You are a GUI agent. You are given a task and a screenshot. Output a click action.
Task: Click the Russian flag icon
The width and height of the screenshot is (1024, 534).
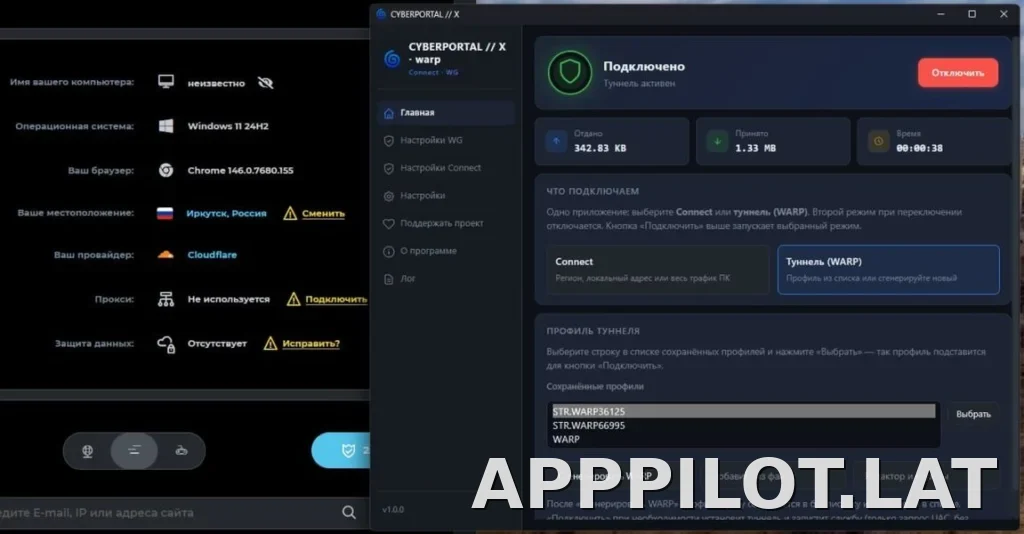click(x=165, y=213)
